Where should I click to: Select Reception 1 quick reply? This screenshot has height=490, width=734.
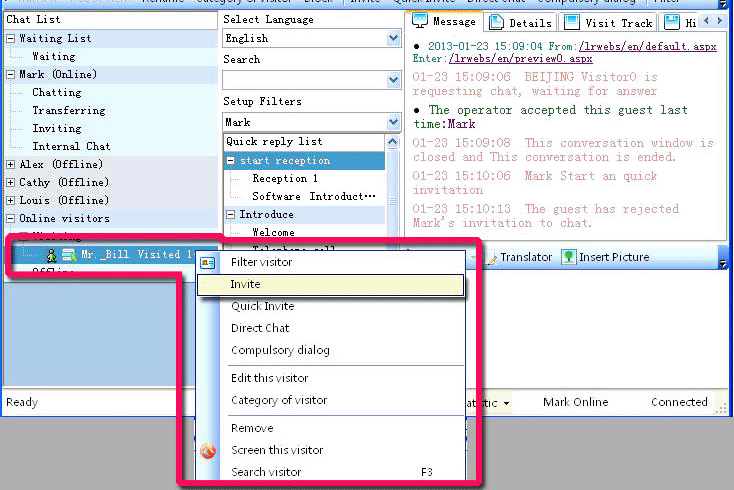[x=285, y=179]
